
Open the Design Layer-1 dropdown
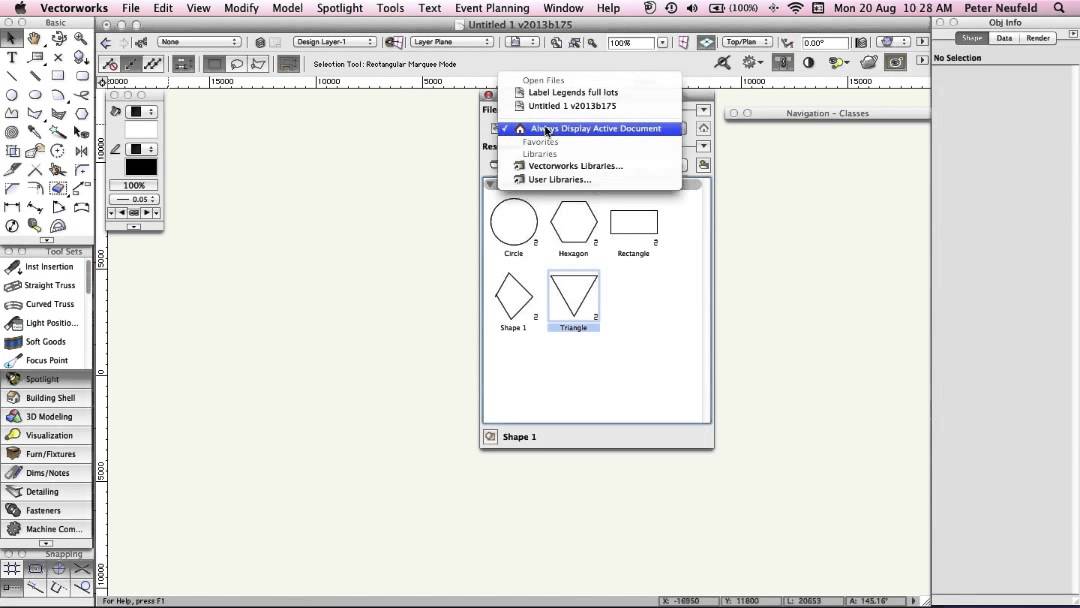pos(334,42)
